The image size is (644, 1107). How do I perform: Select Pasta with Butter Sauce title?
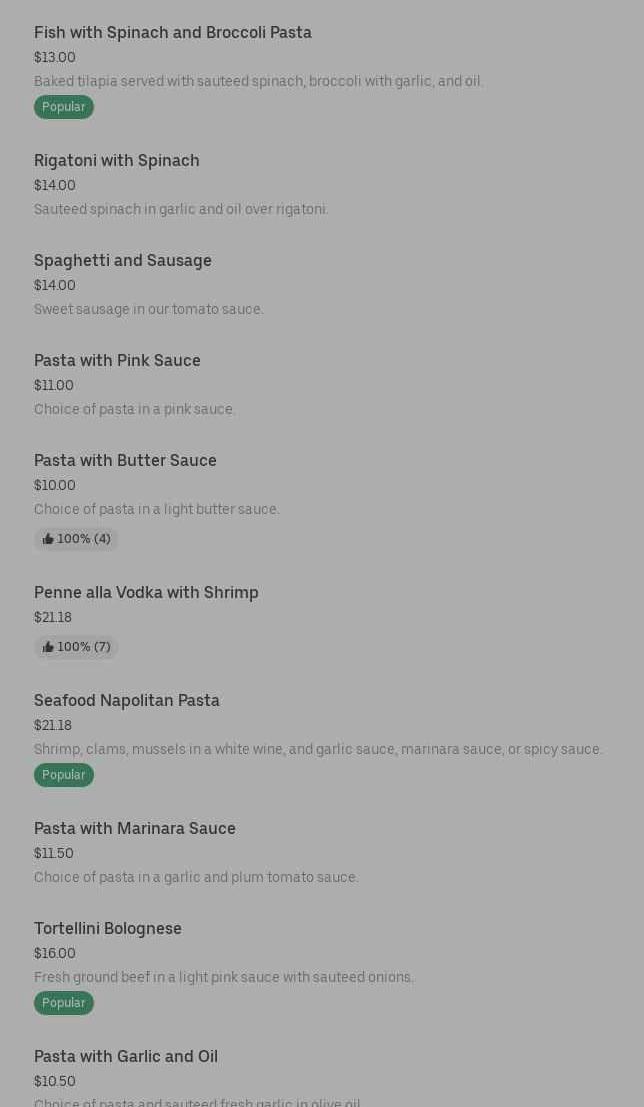point(125,460)
